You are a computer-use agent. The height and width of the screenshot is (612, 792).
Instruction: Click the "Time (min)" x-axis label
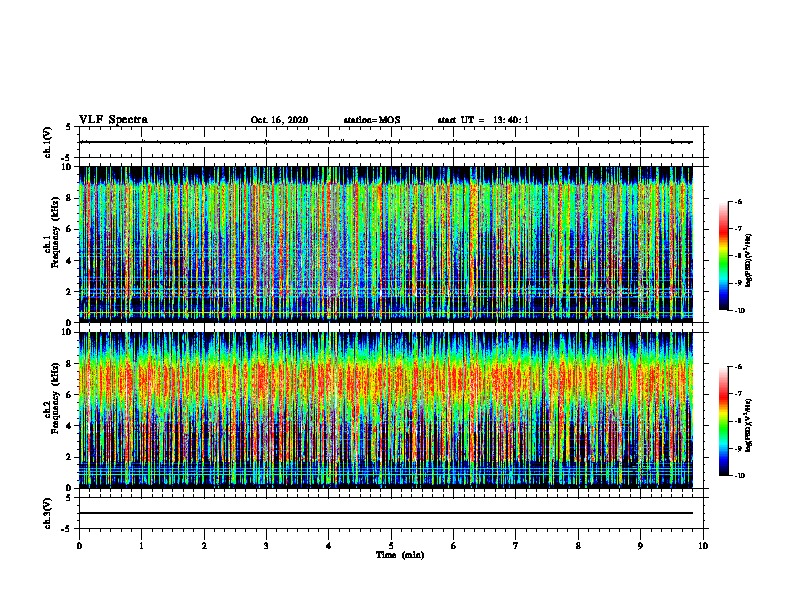click(400, 555)
